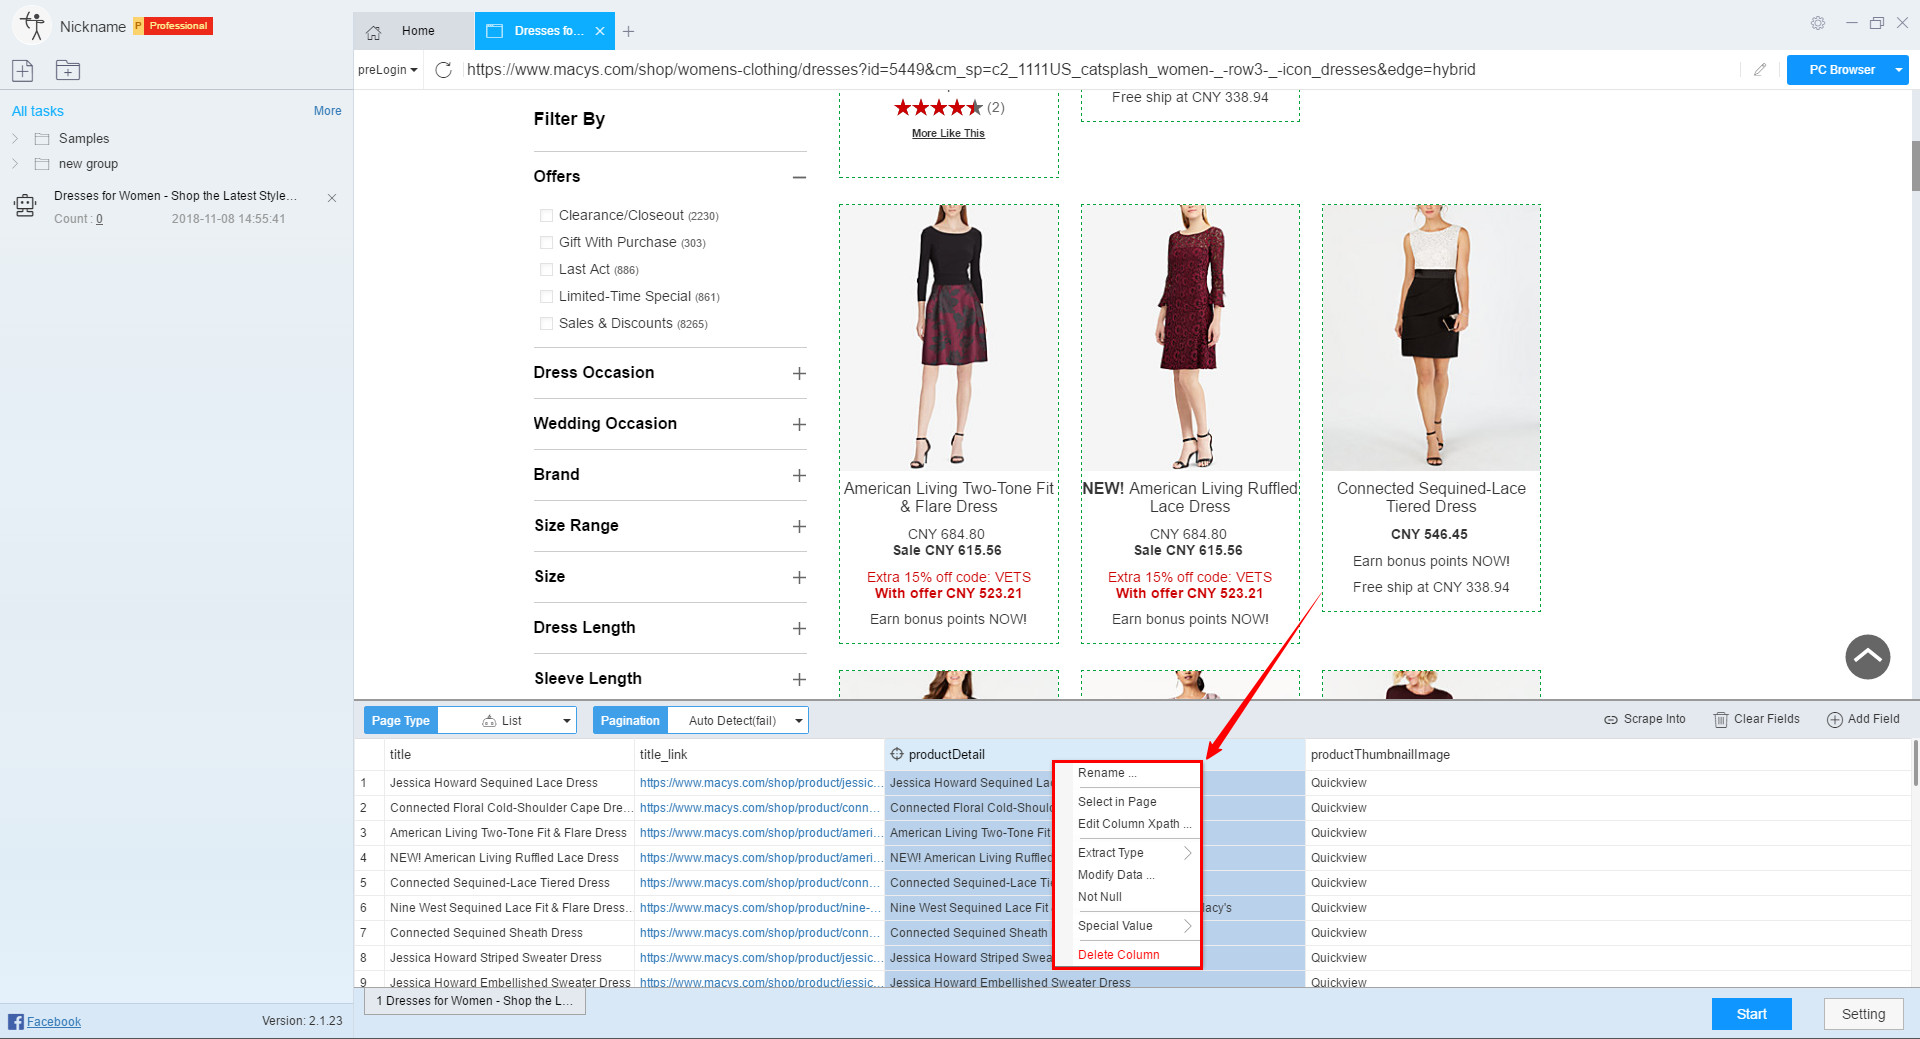Image resolution: width=1920 pixels, height=1039 pixels.
Task: Toggle Sales & Discounts checkbox
Action: tap(546, 324)
